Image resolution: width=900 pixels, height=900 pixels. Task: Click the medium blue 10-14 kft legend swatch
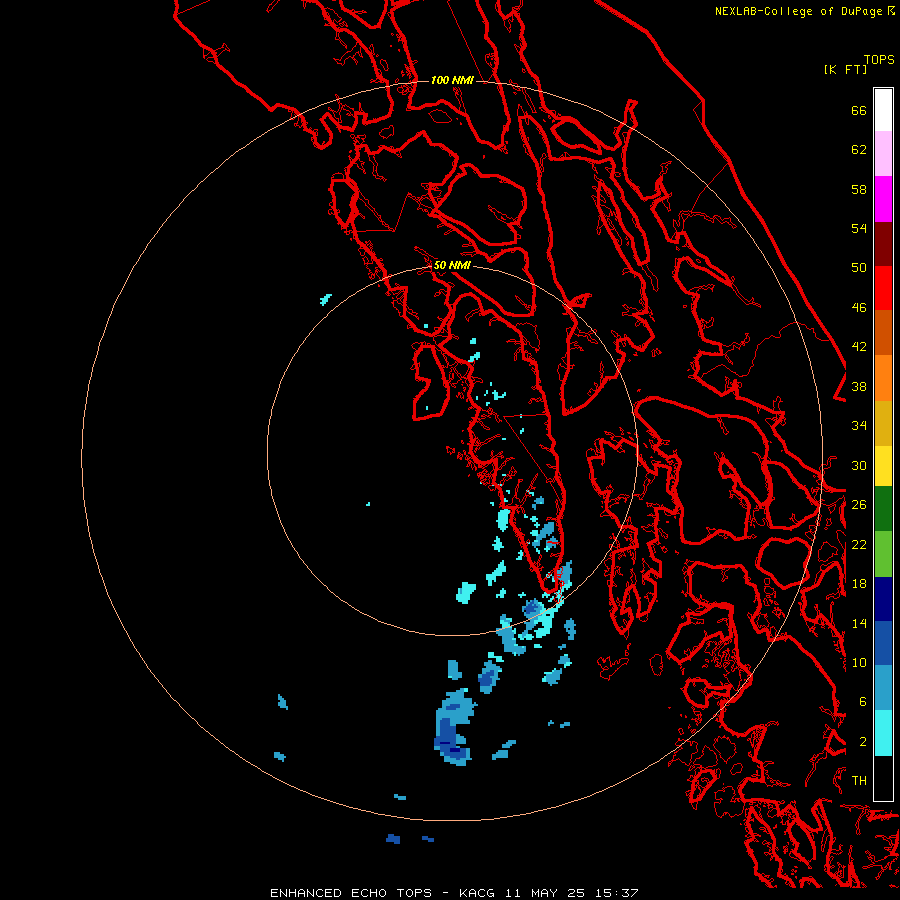[883, 643]
